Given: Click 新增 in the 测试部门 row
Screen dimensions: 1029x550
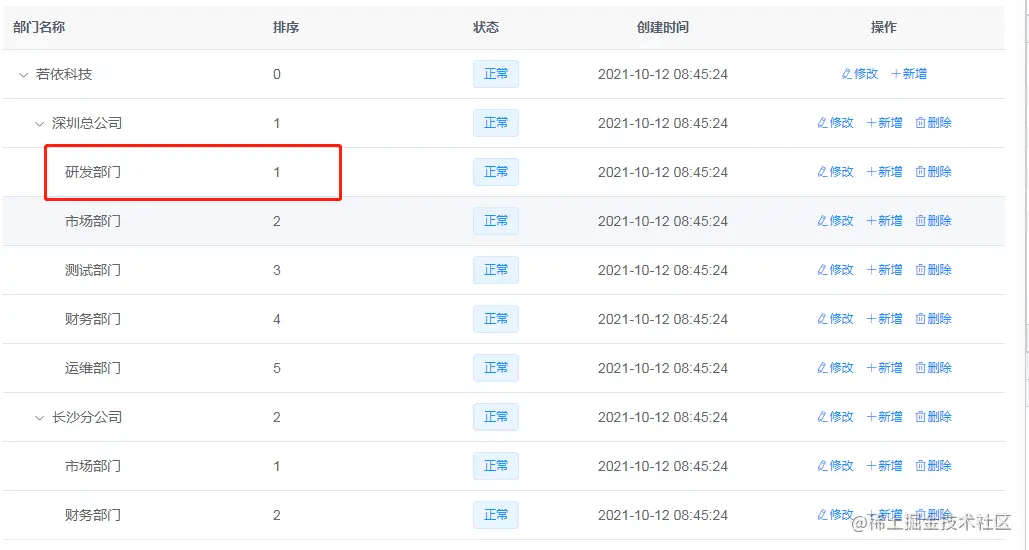Looking at the screenshot, I should (x=885, y=270).
